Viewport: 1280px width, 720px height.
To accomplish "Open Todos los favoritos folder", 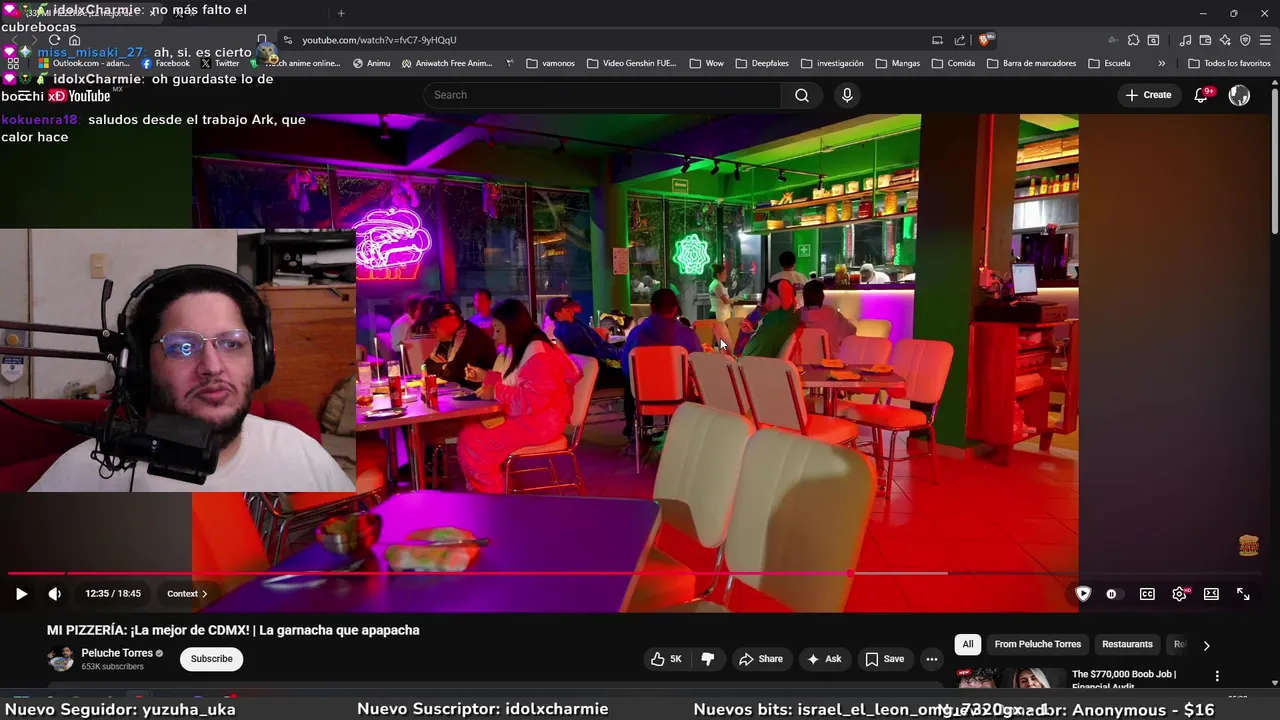I will point(1229,63).
